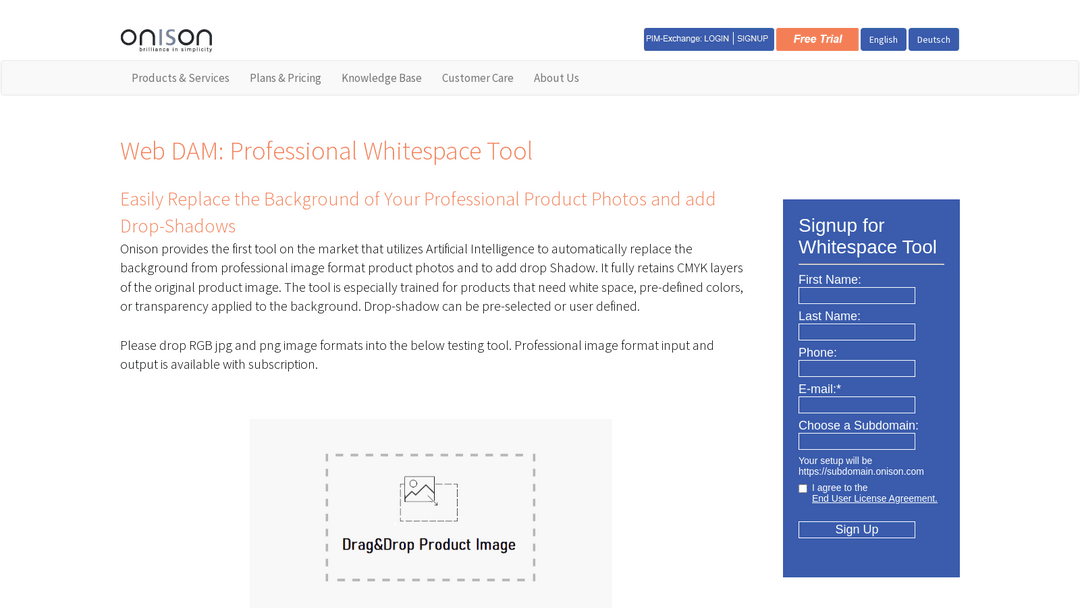Switch language to English
The height and width of the screenshot is (608, 1080).
click(883, 39)
